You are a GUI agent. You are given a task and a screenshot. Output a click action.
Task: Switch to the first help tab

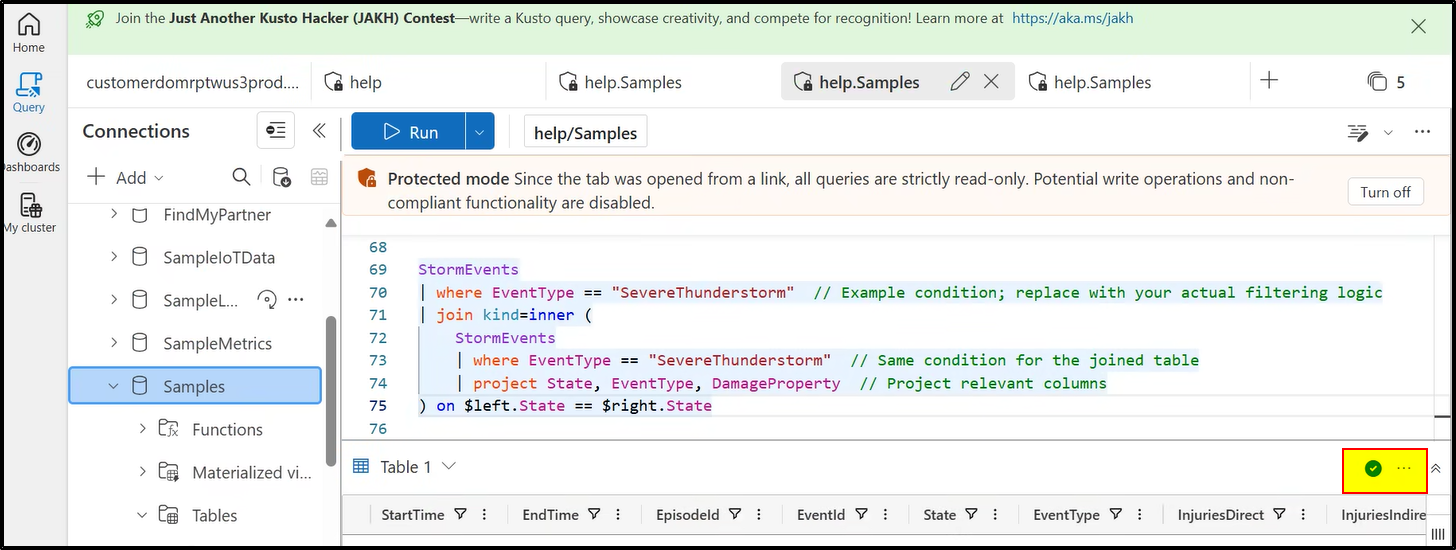coord(428,82)
